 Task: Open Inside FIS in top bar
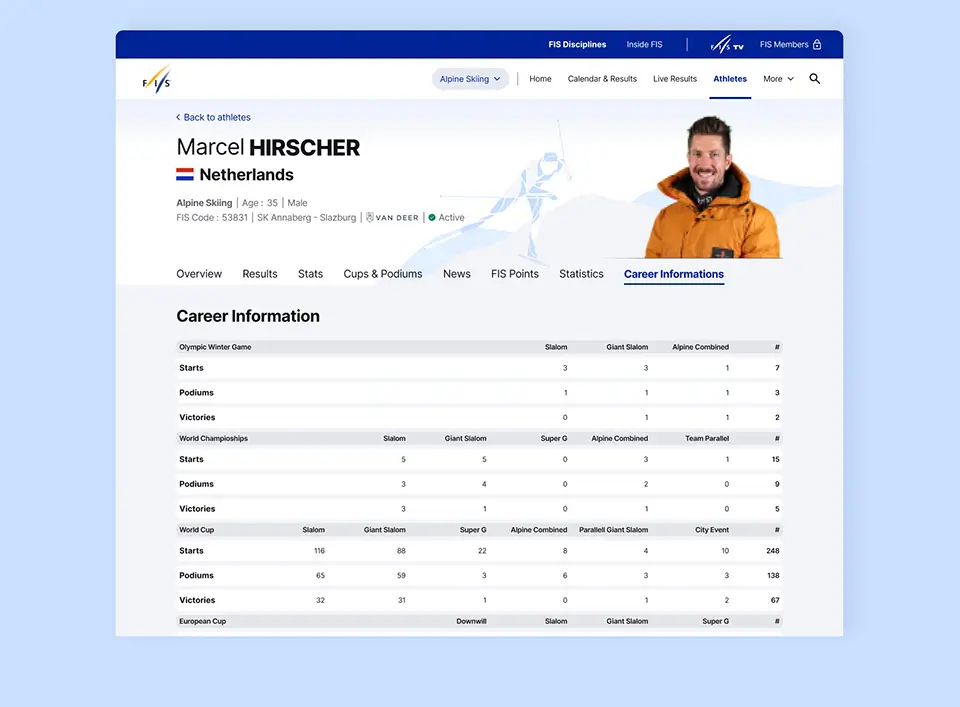(644, 45)
